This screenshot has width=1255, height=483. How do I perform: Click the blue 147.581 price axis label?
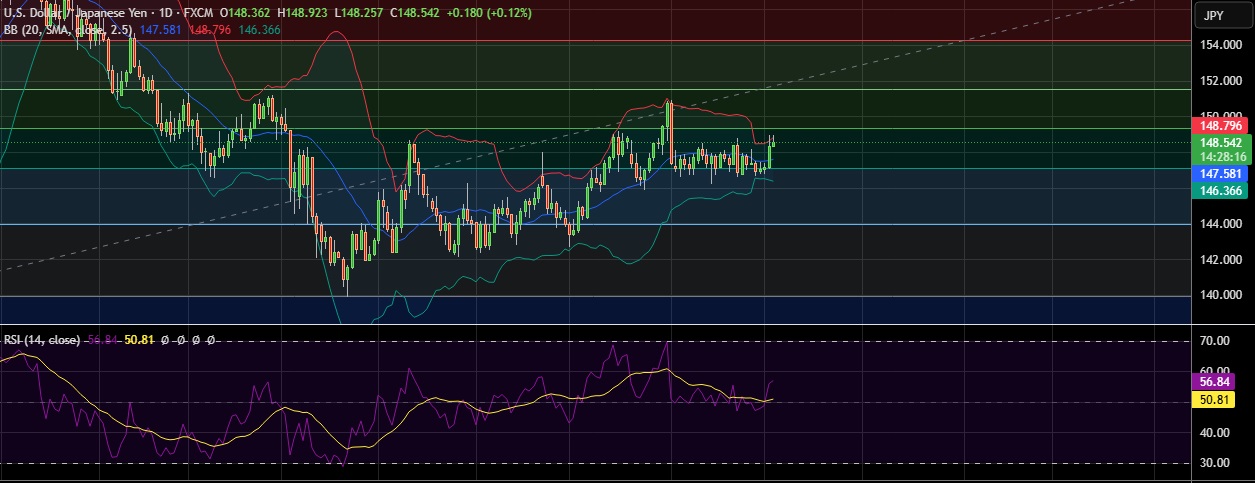tap(1220, 174)
